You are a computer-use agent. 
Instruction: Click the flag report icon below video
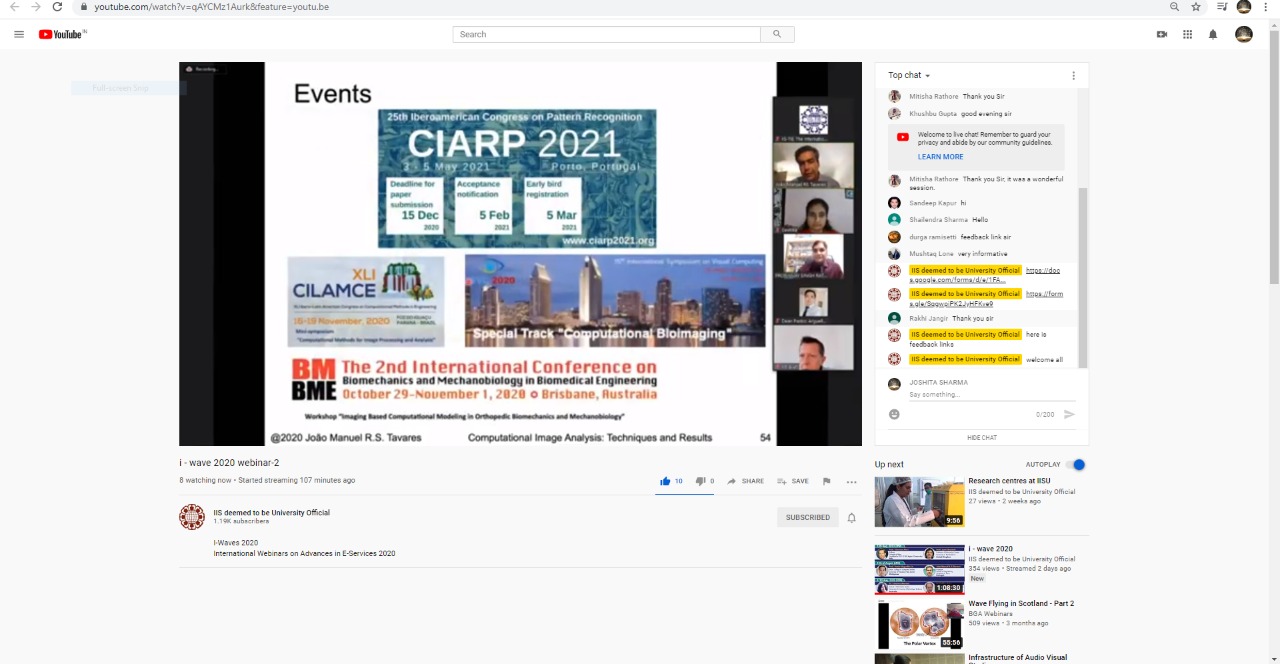click(x=826, y=481)
